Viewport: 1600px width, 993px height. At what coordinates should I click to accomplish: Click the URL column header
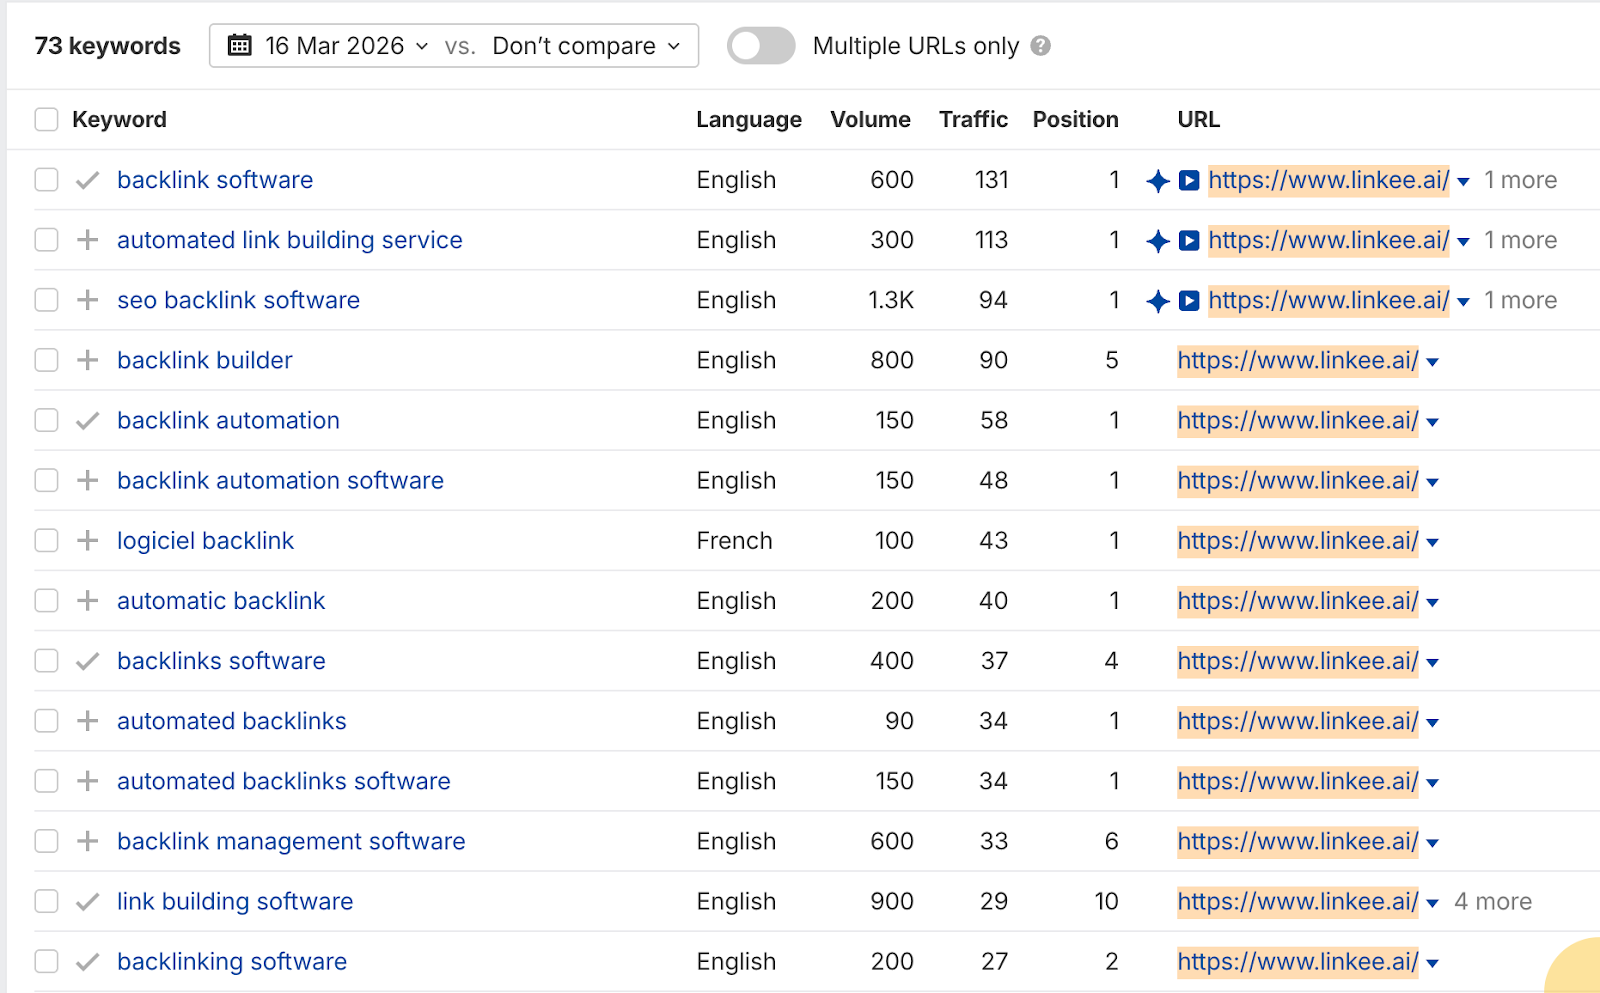(1198, 120)
